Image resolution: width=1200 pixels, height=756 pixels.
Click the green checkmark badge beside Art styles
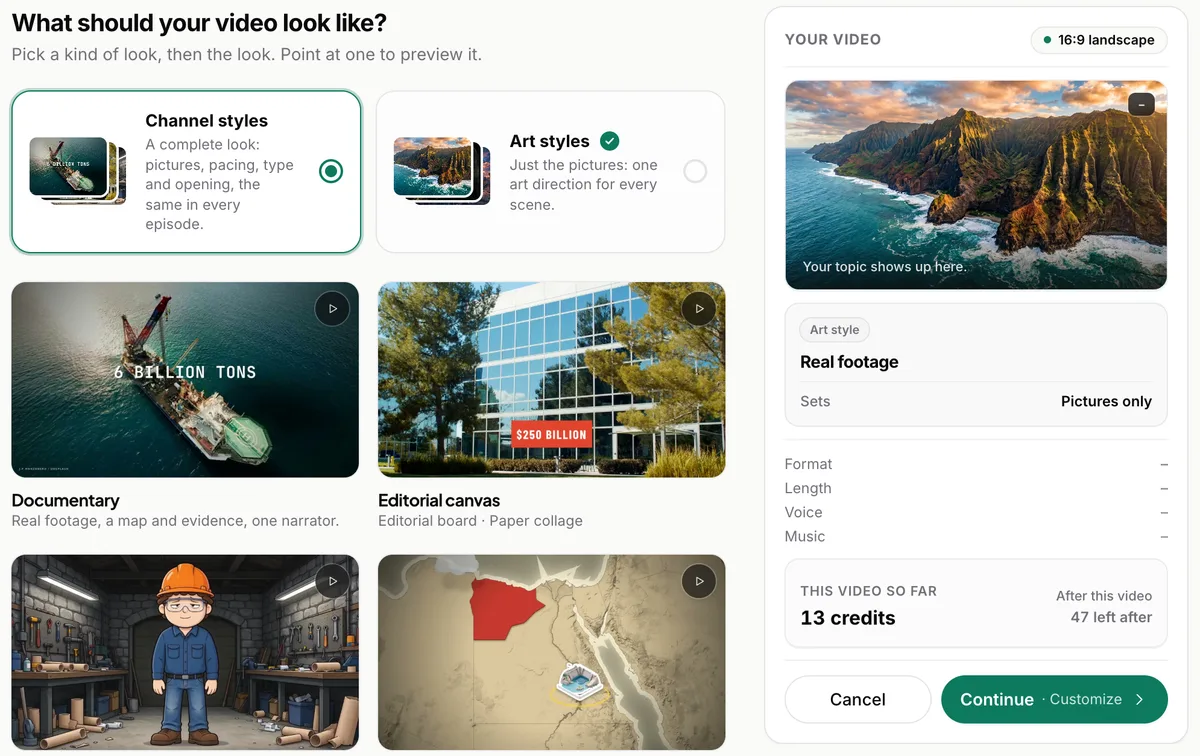(x=609, y=141)
